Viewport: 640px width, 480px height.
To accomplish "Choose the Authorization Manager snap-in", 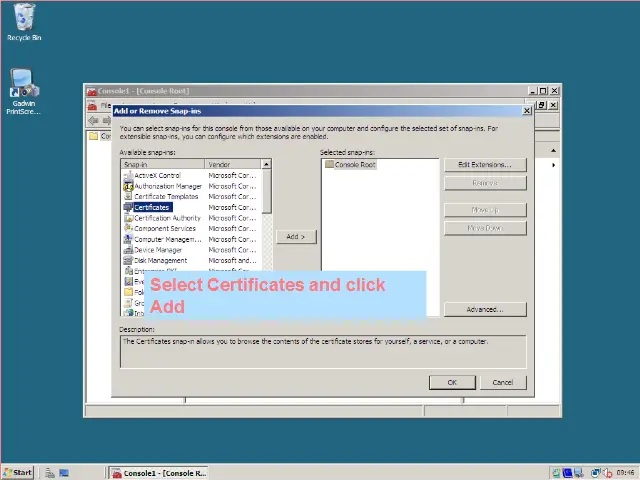I will point(167,186).
